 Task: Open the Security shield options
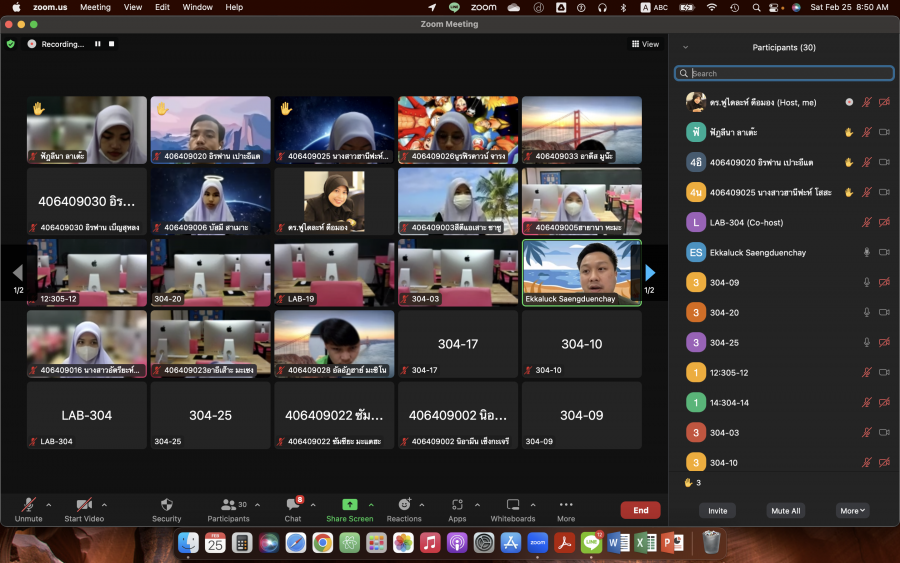166,506
